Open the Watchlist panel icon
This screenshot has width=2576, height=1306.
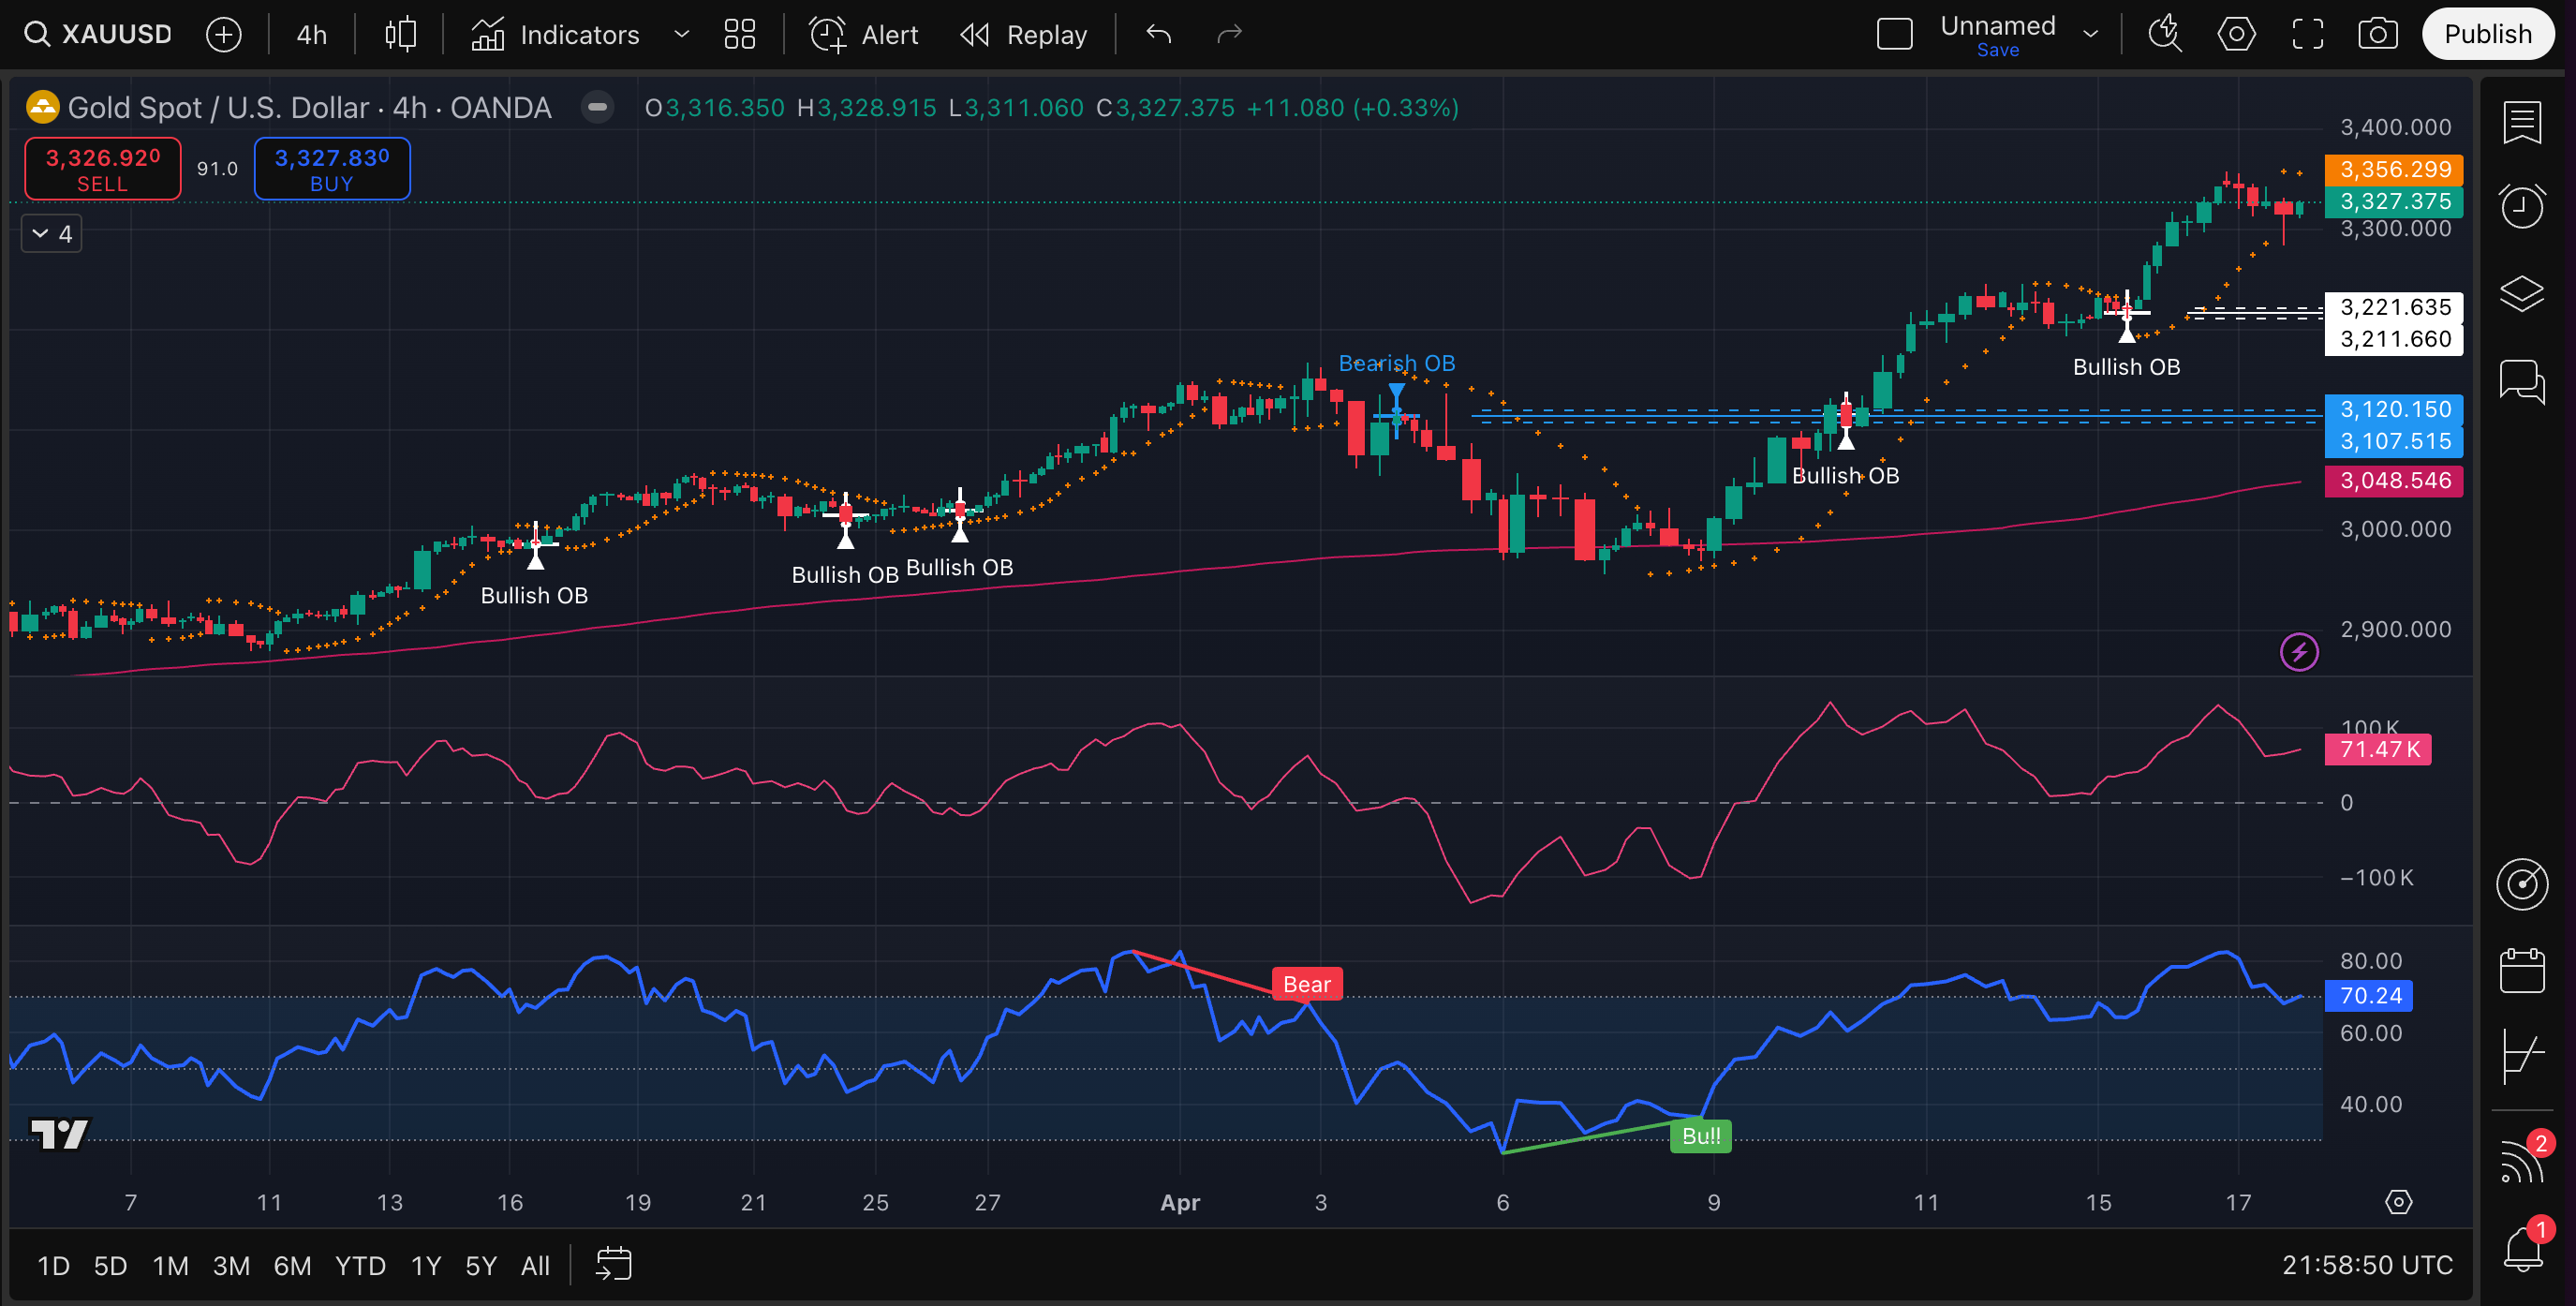2521,123
